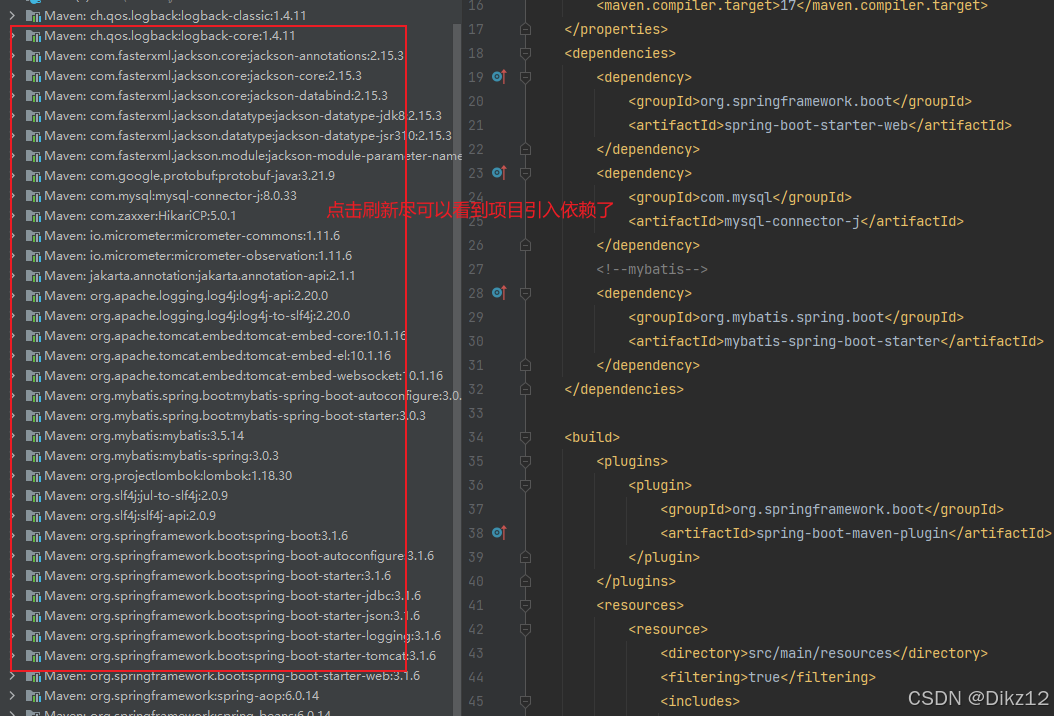Click library icon of mybatis:3.5.14 entry
The image size is (1054, 716).
click(x=33, y=436)
